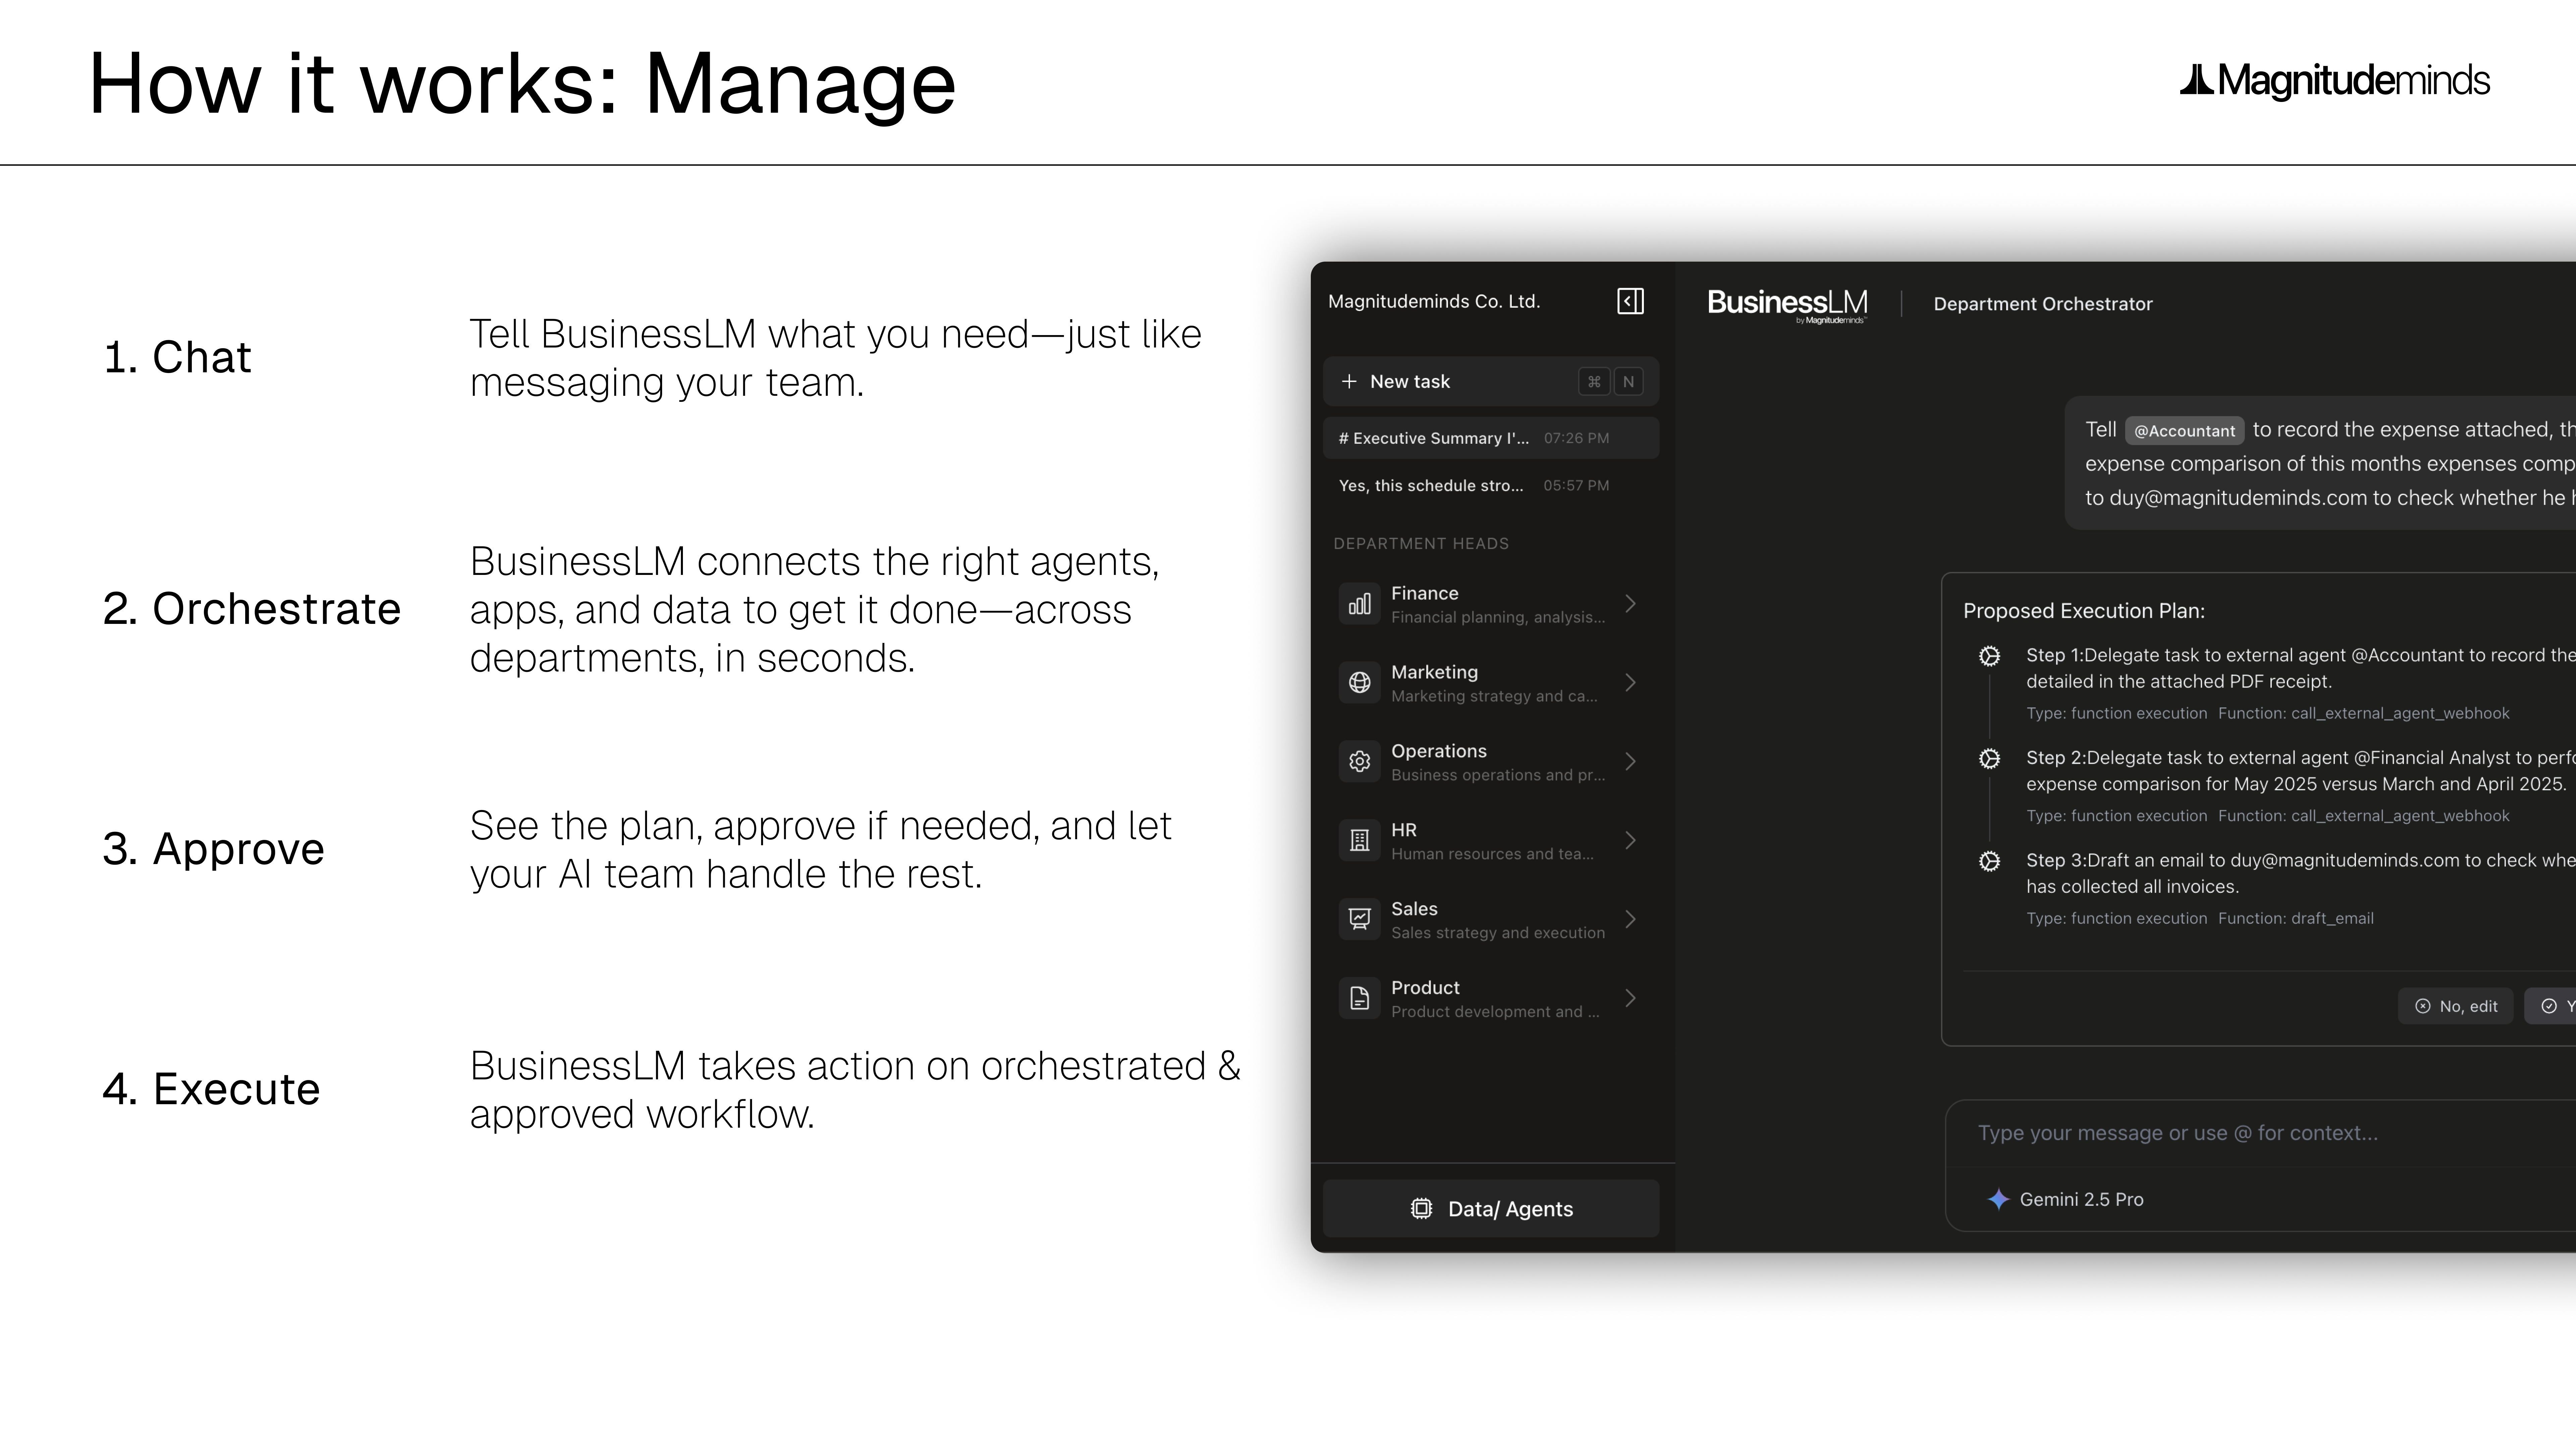Click the command key shortcut badge
The image size is (2576, 1449).
point(1594,382)
